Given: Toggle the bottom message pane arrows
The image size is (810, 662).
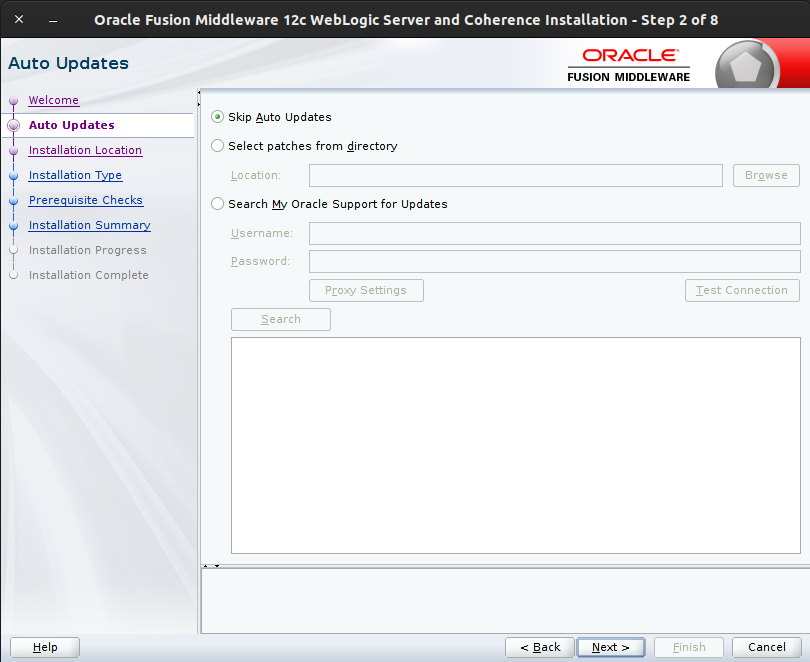Looking at the screenshot, I should pos(211,566).
